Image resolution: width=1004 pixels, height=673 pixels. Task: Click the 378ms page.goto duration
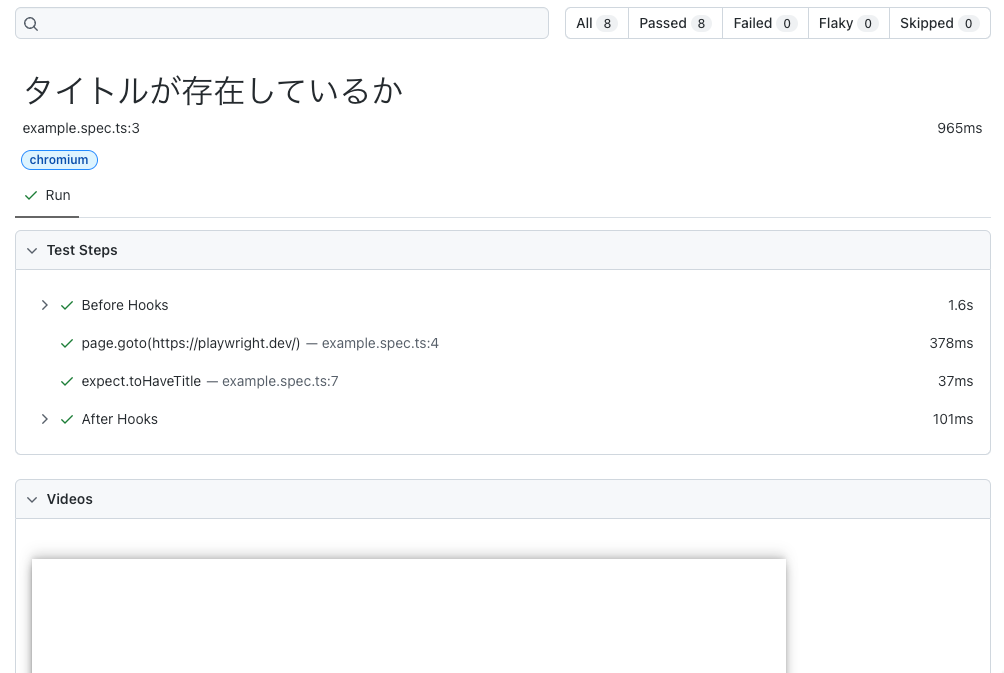tap(951, 343)
